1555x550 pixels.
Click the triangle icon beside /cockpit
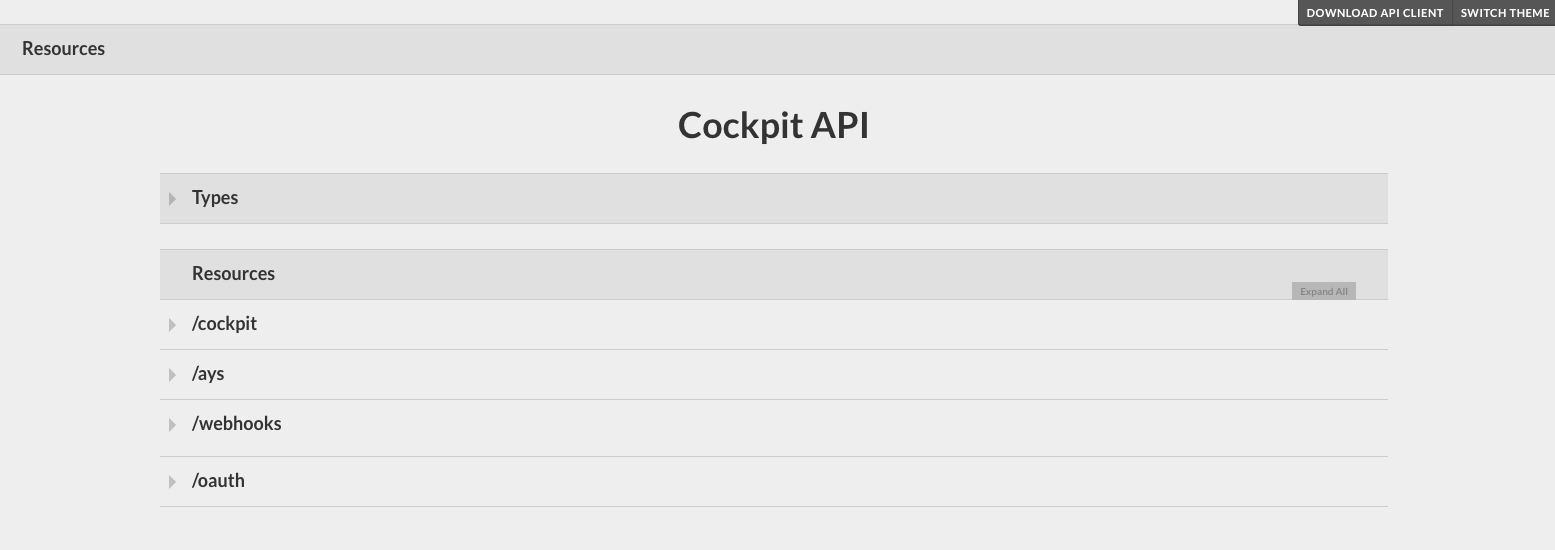[172, 324]
